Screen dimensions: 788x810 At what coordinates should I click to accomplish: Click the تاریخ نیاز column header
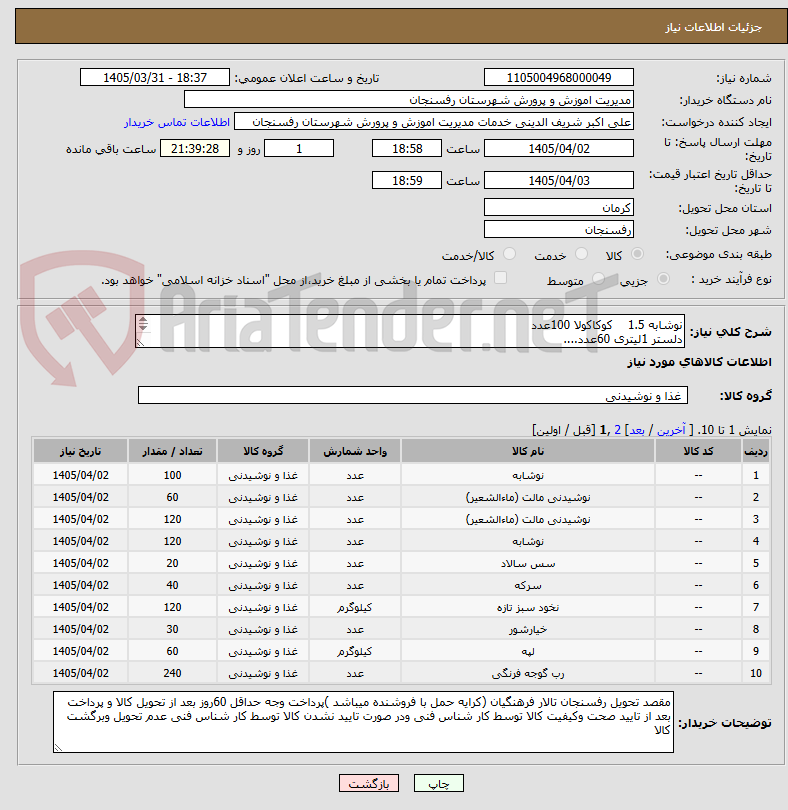(x=80, y=451)
